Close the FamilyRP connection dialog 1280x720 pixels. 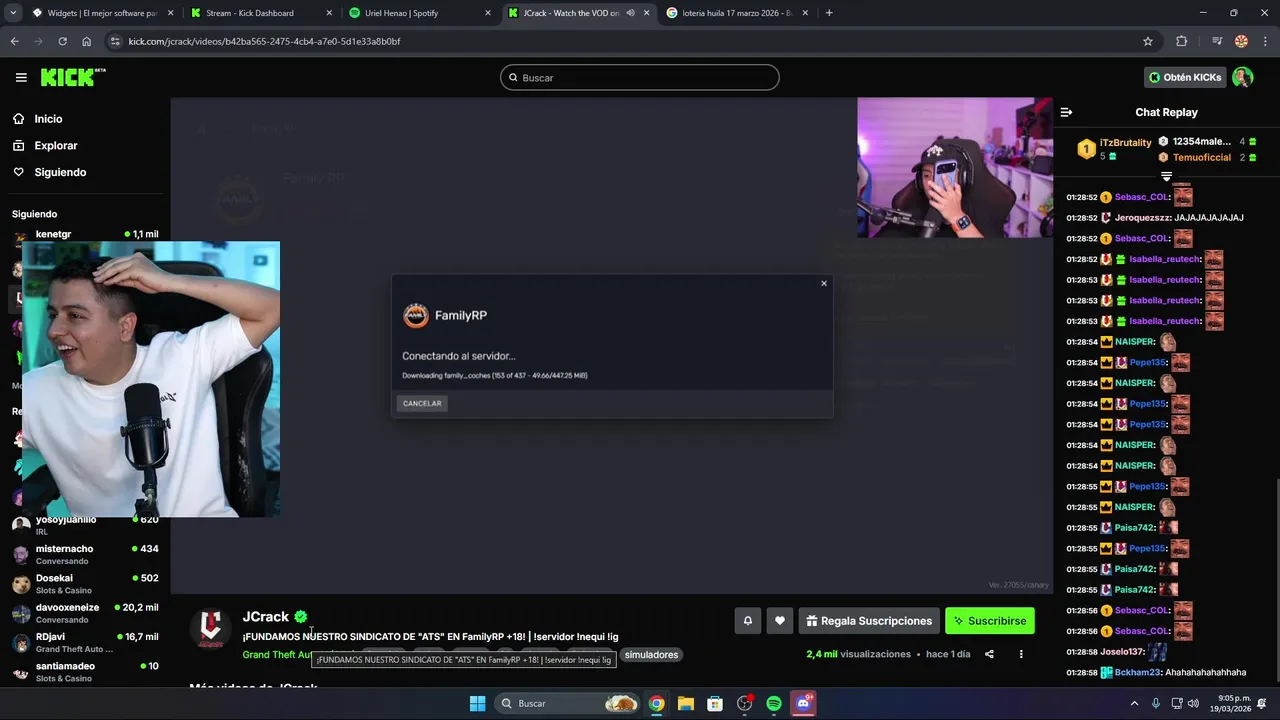pyautogui.click(x=824, y=283)
